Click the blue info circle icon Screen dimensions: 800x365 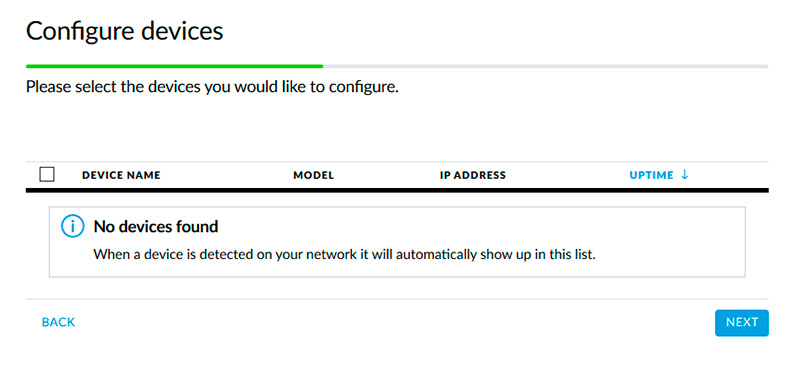point(72,227)
